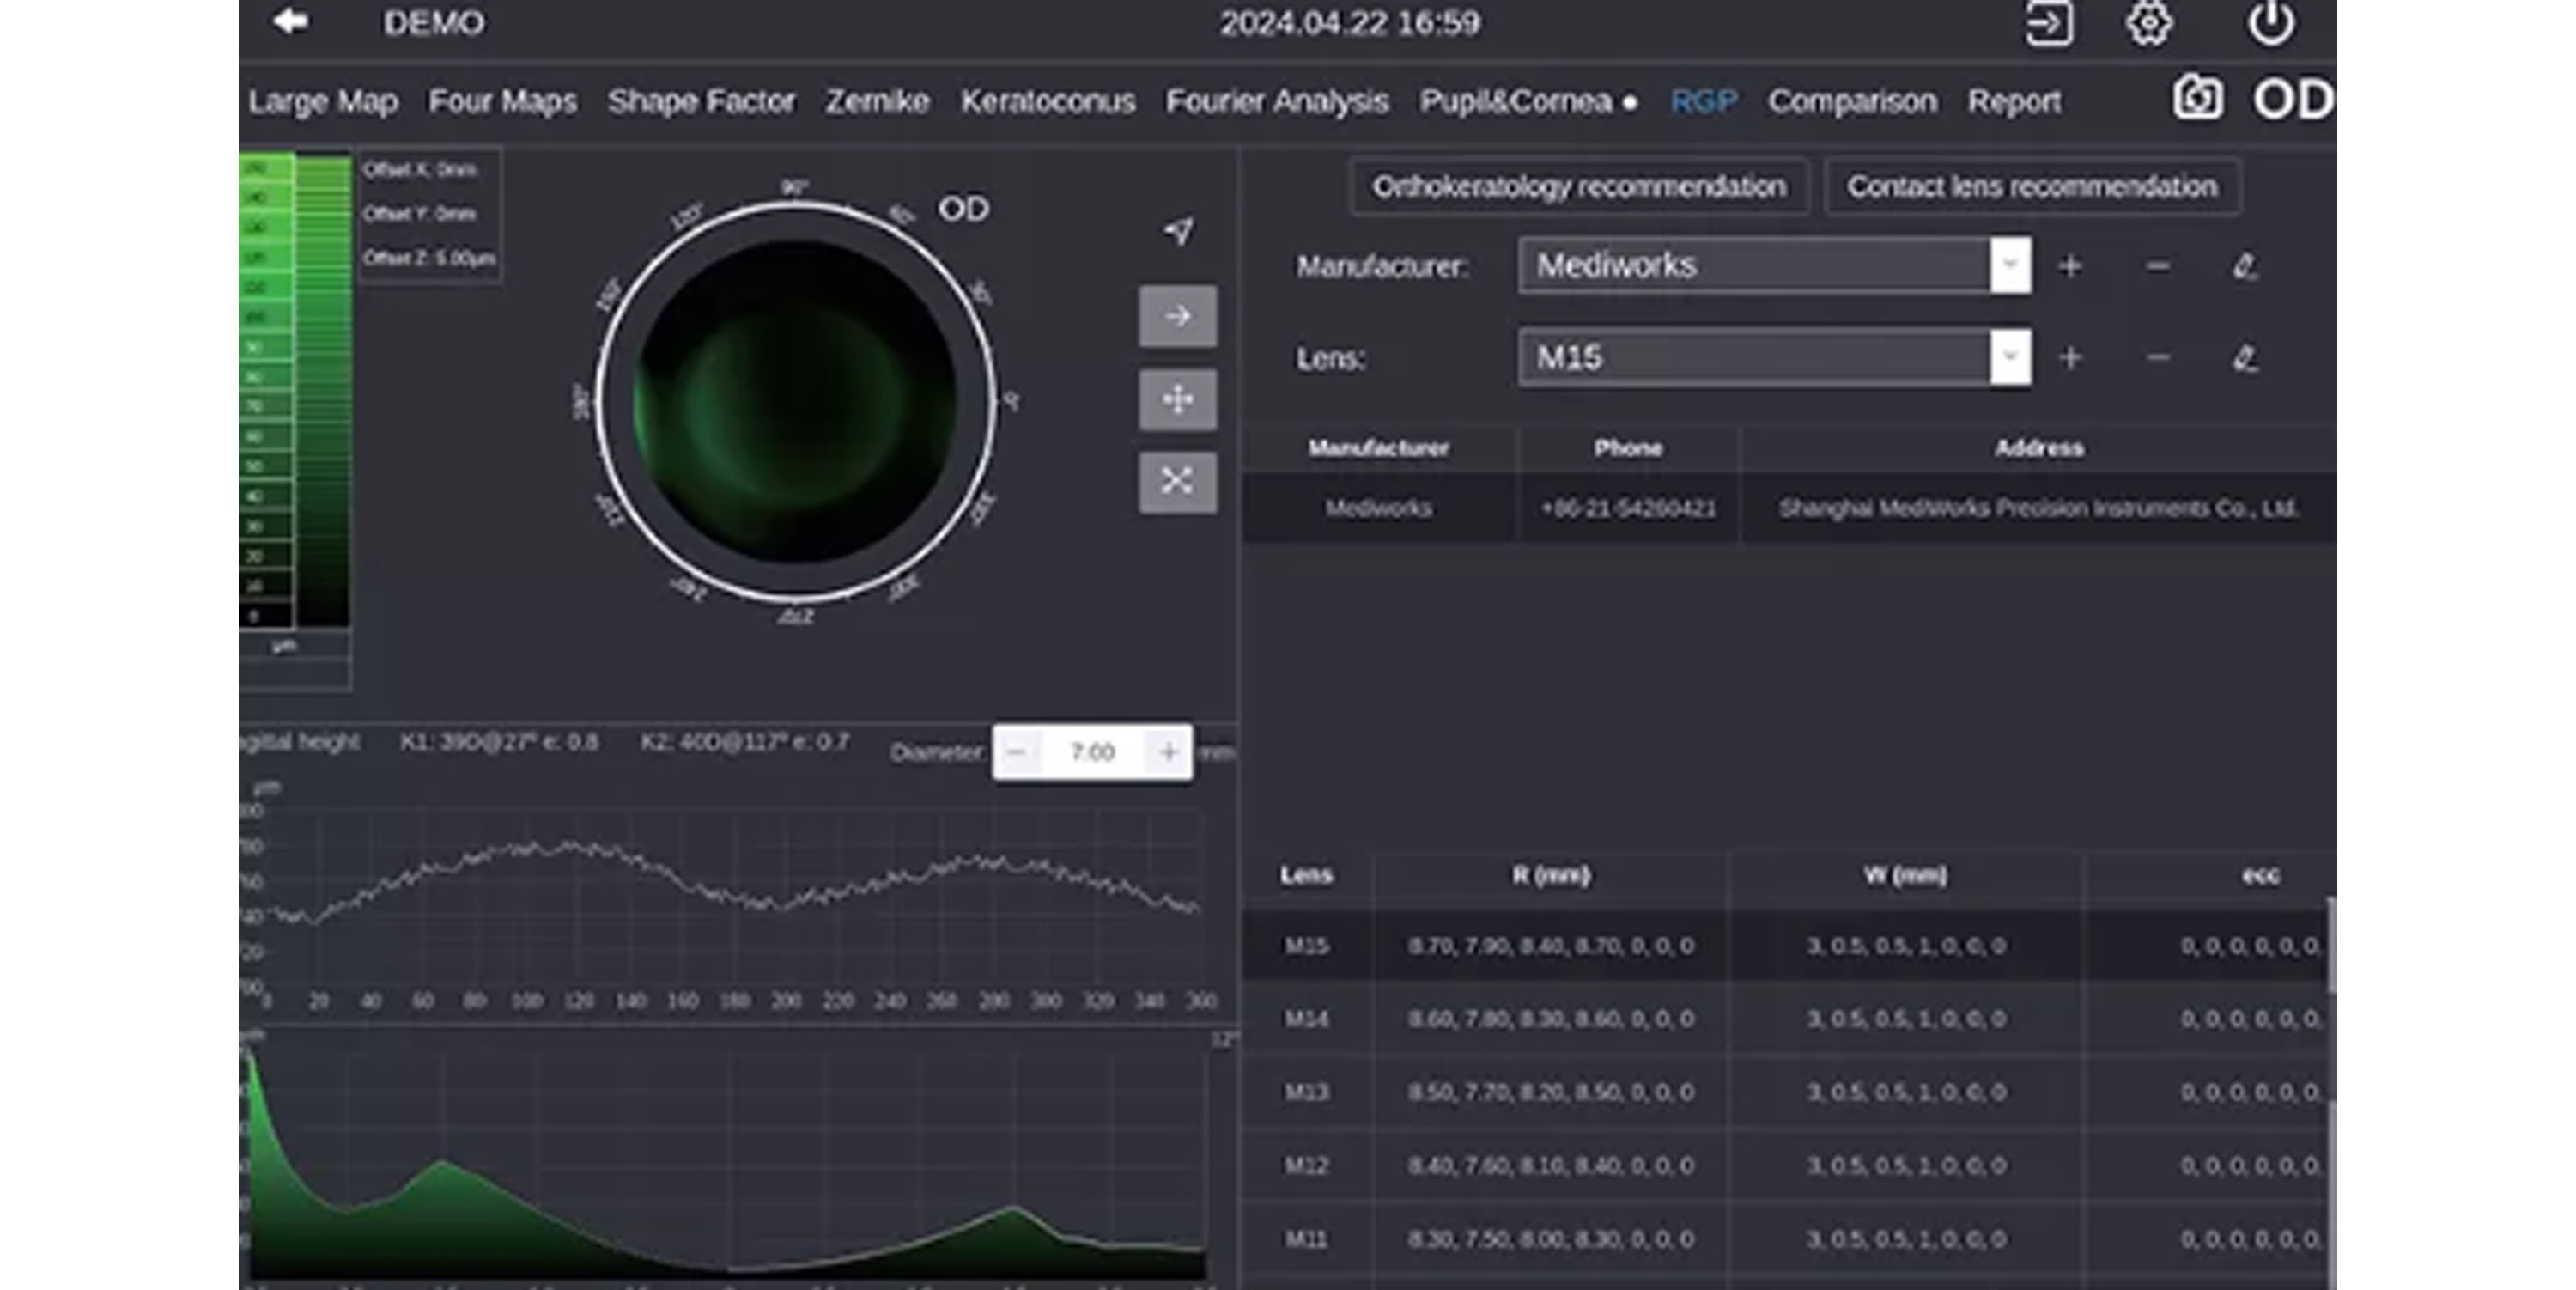Switch to the Keratoconus tab
The height and width of the screenshot is (1290, 2576).
pyautogui.click(x=1047, y=101)
